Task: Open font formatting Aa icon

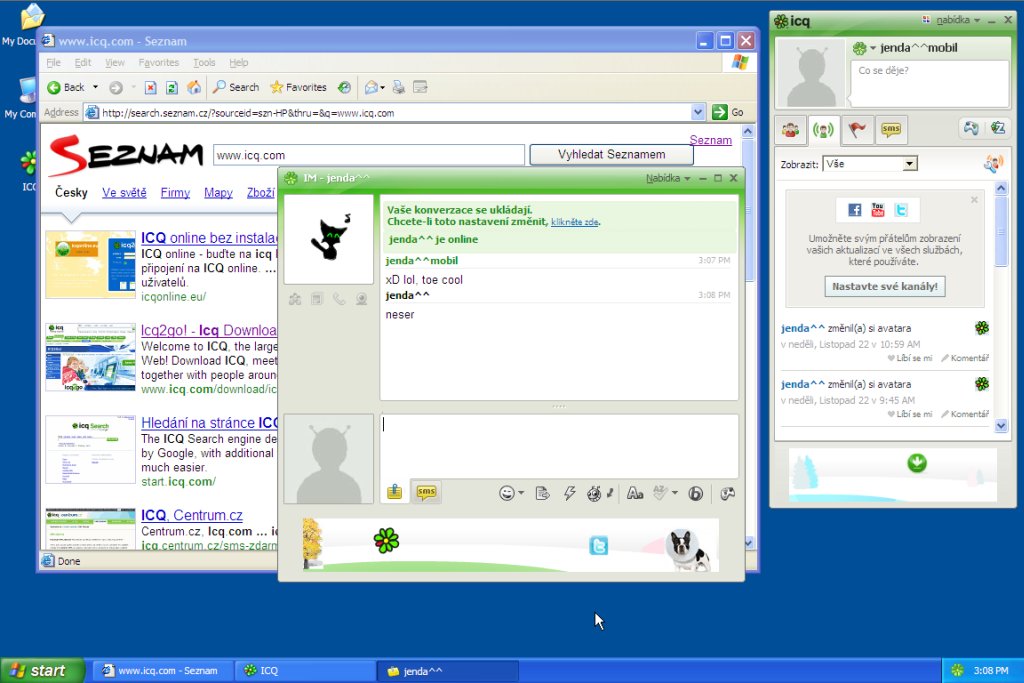Action: pyautogui.click(x=635, y=493)
